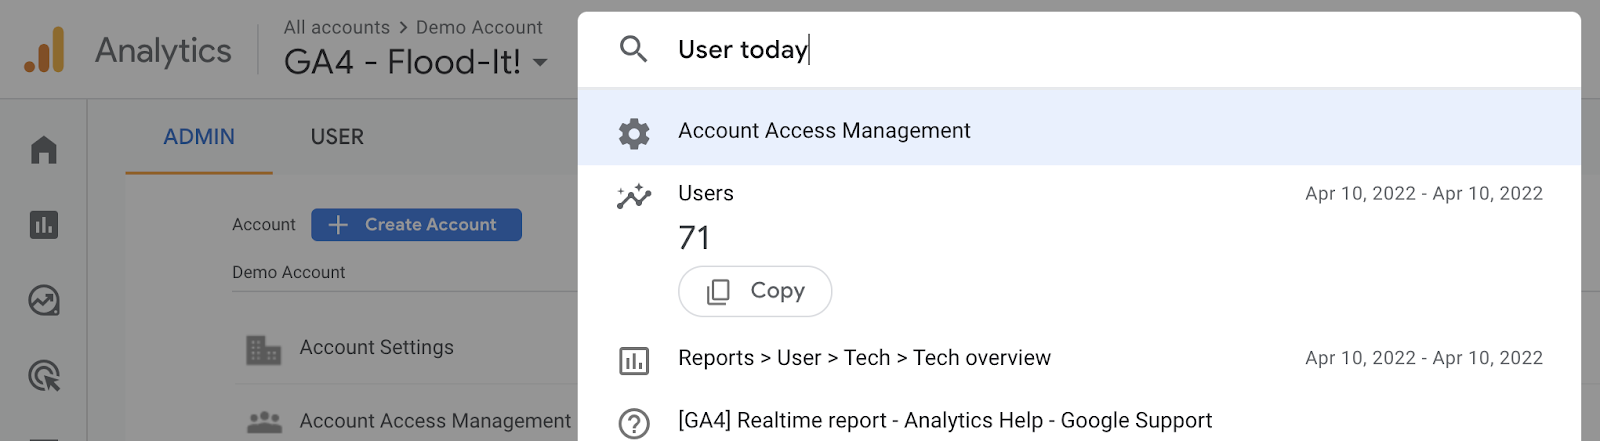Screen dimensions: 1600x441
Task: Click the help question-mark icon
Action: click(x=634, y=423)
